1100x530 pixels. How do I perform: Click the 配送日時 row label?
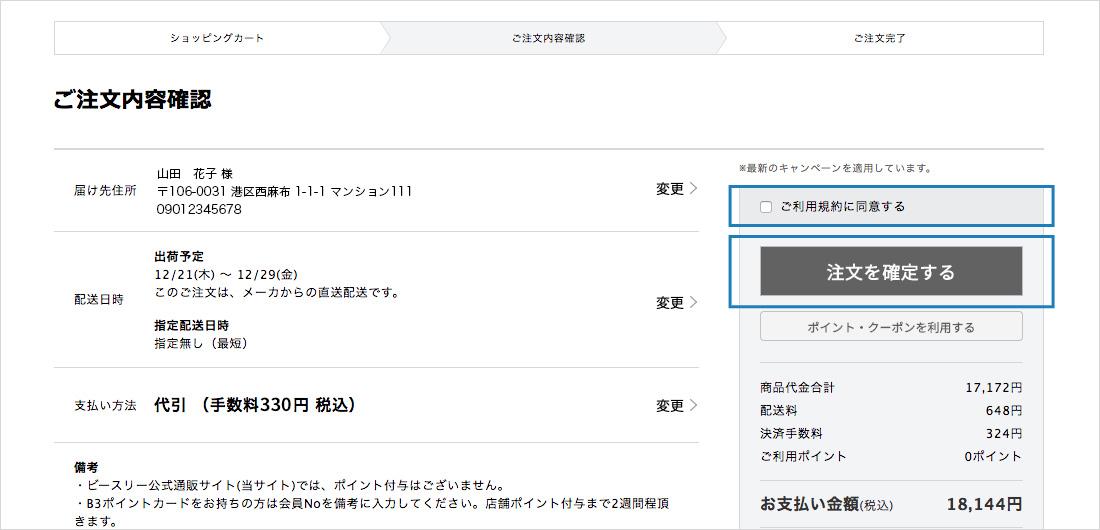(x=100, y=300)
